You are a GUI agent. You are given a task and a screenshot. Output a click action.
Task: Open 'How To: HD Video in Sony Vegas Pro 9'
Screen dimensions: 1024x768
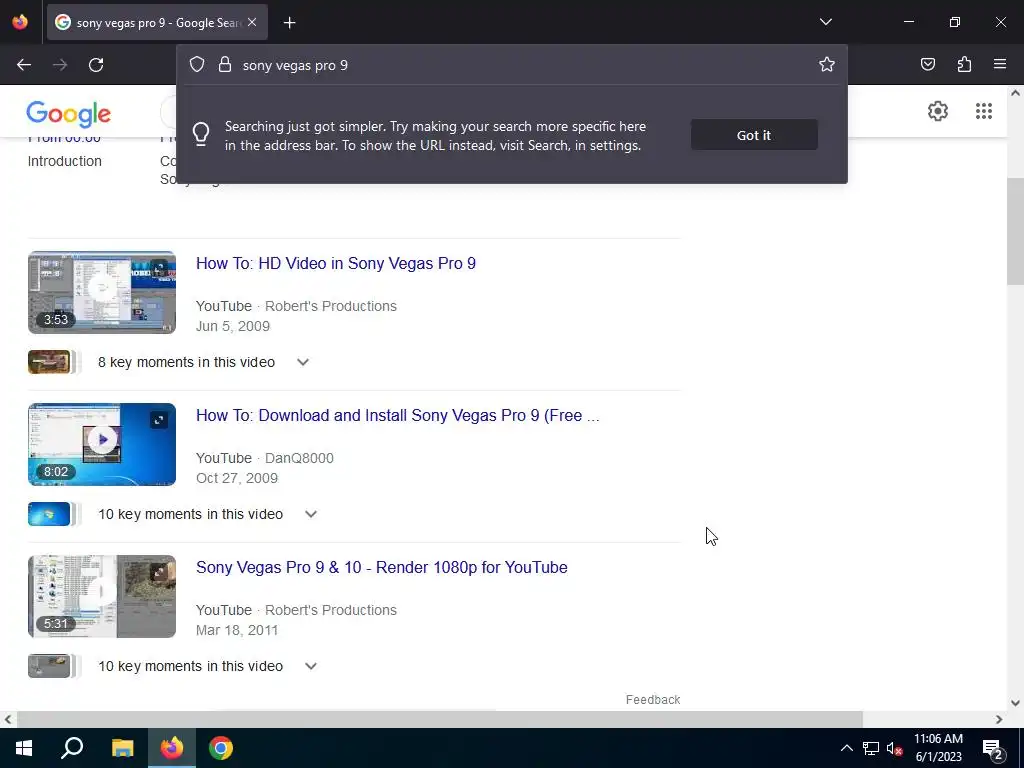coord(336,263)
